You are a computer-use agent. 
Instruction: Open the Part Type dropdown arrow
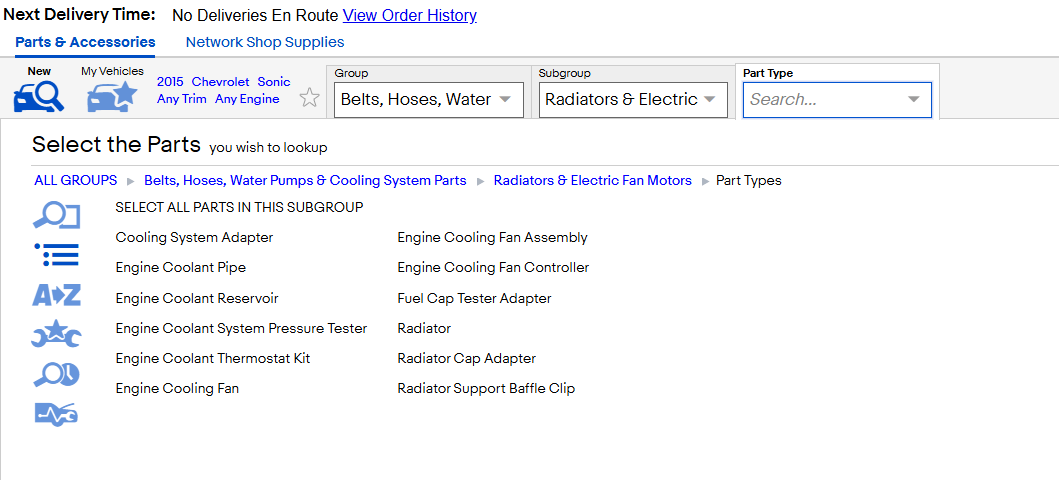(913, 99)
